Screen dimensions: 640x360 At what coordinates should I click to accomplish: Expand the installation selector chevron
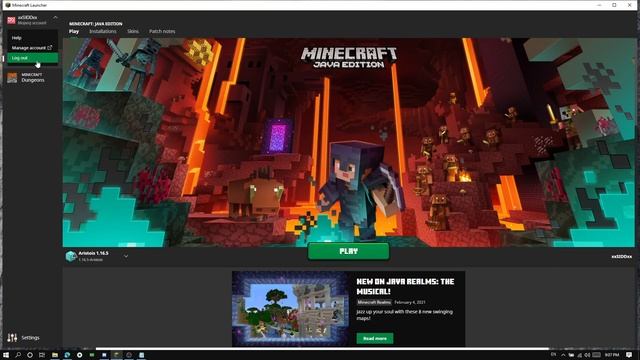coord(126,256)
